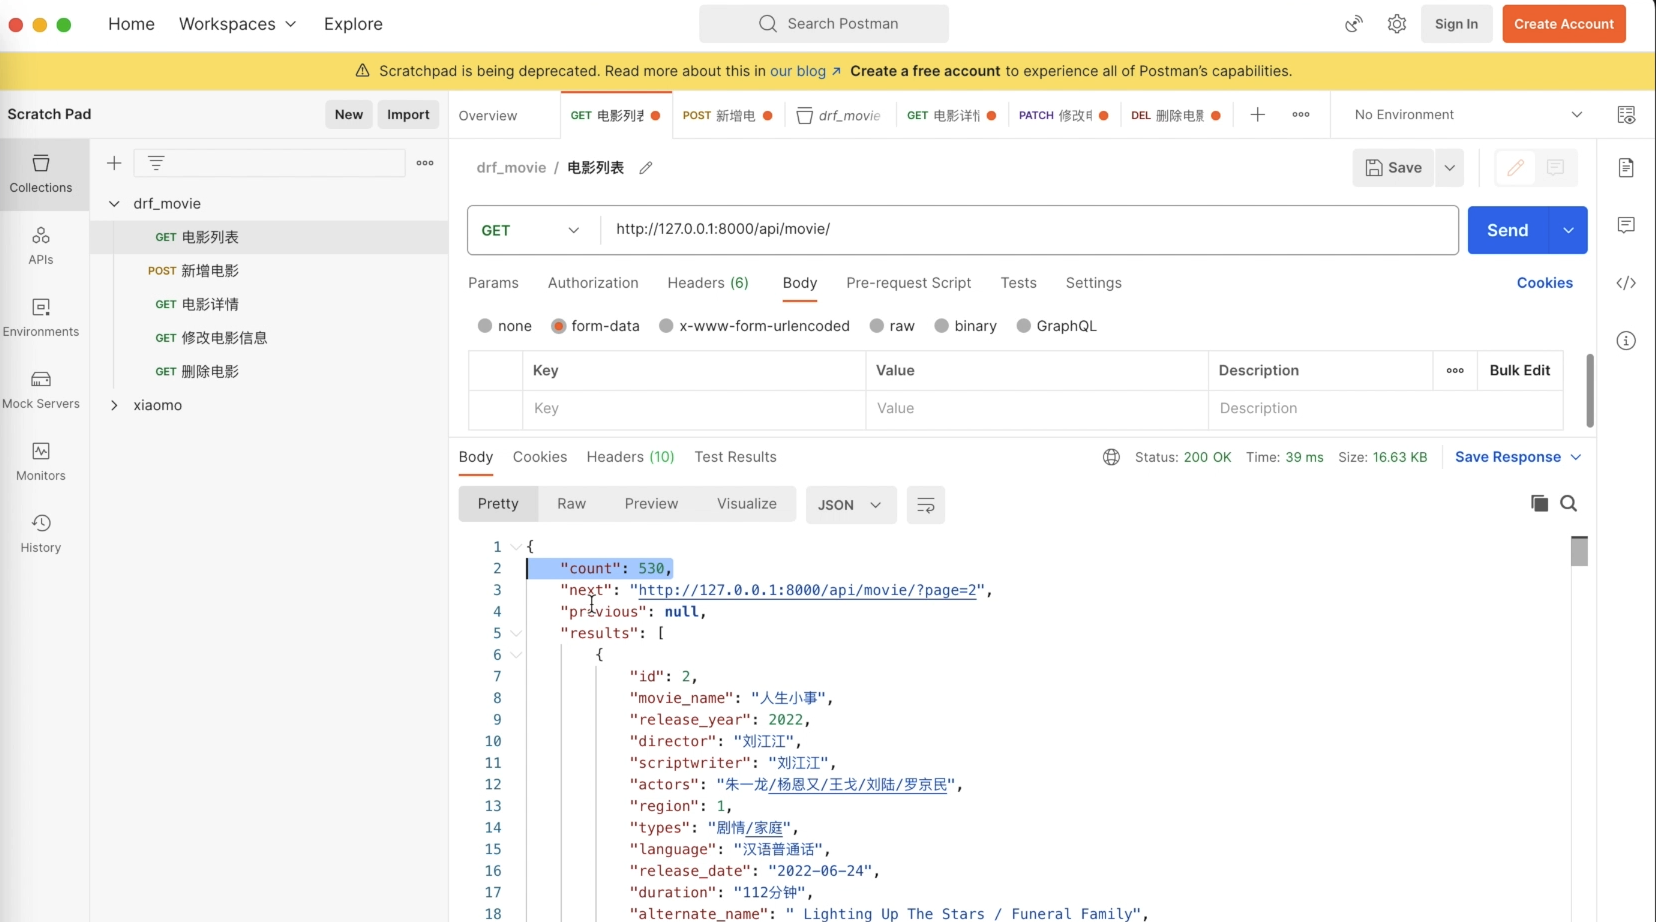
Task: Click the response body vertical scrollbar
Action: tap(1579, 551)
